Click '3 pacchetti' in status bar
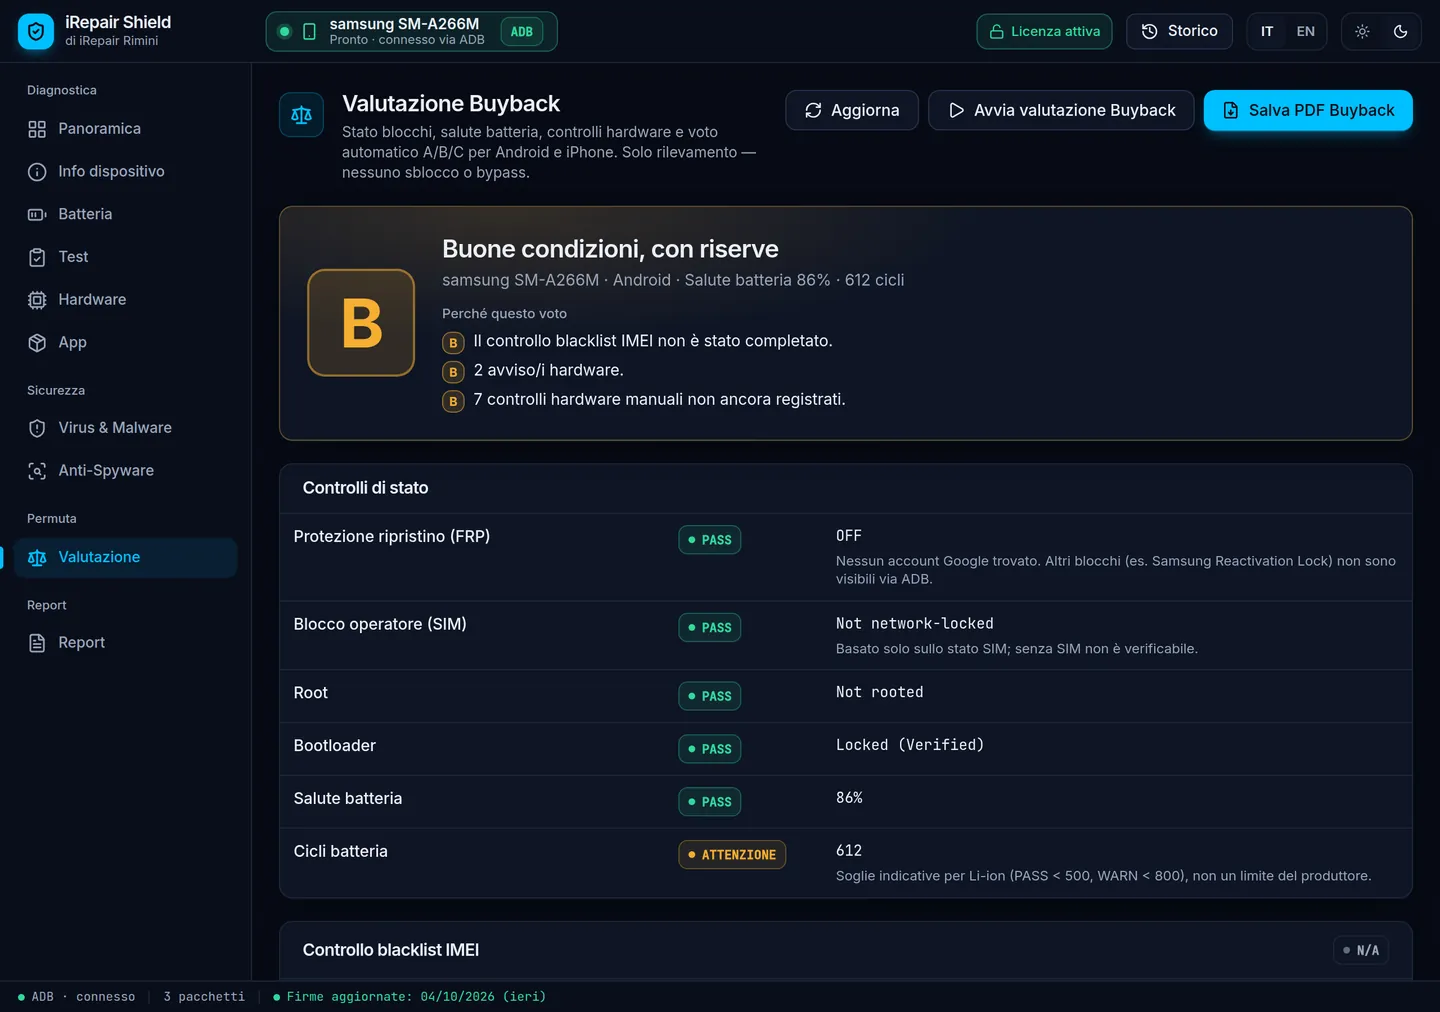This screenshot has height=1012, width=1440. click(x=204, y=997)
